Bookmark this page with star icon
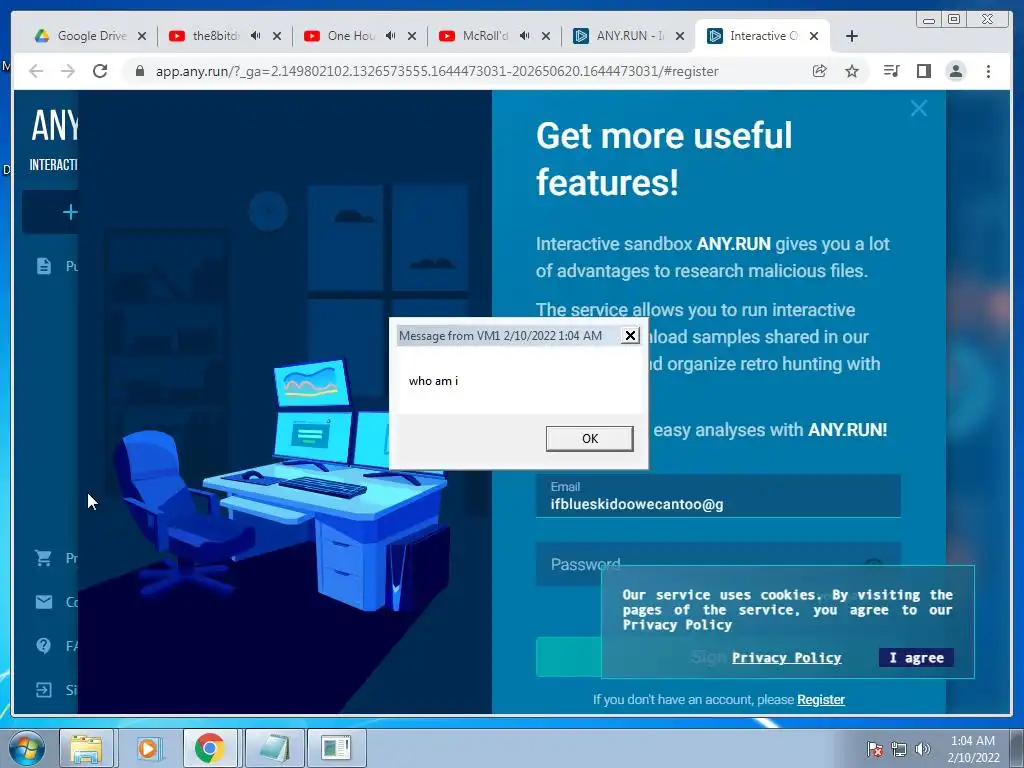This screenshot has height=768, width=1024. 852,71
